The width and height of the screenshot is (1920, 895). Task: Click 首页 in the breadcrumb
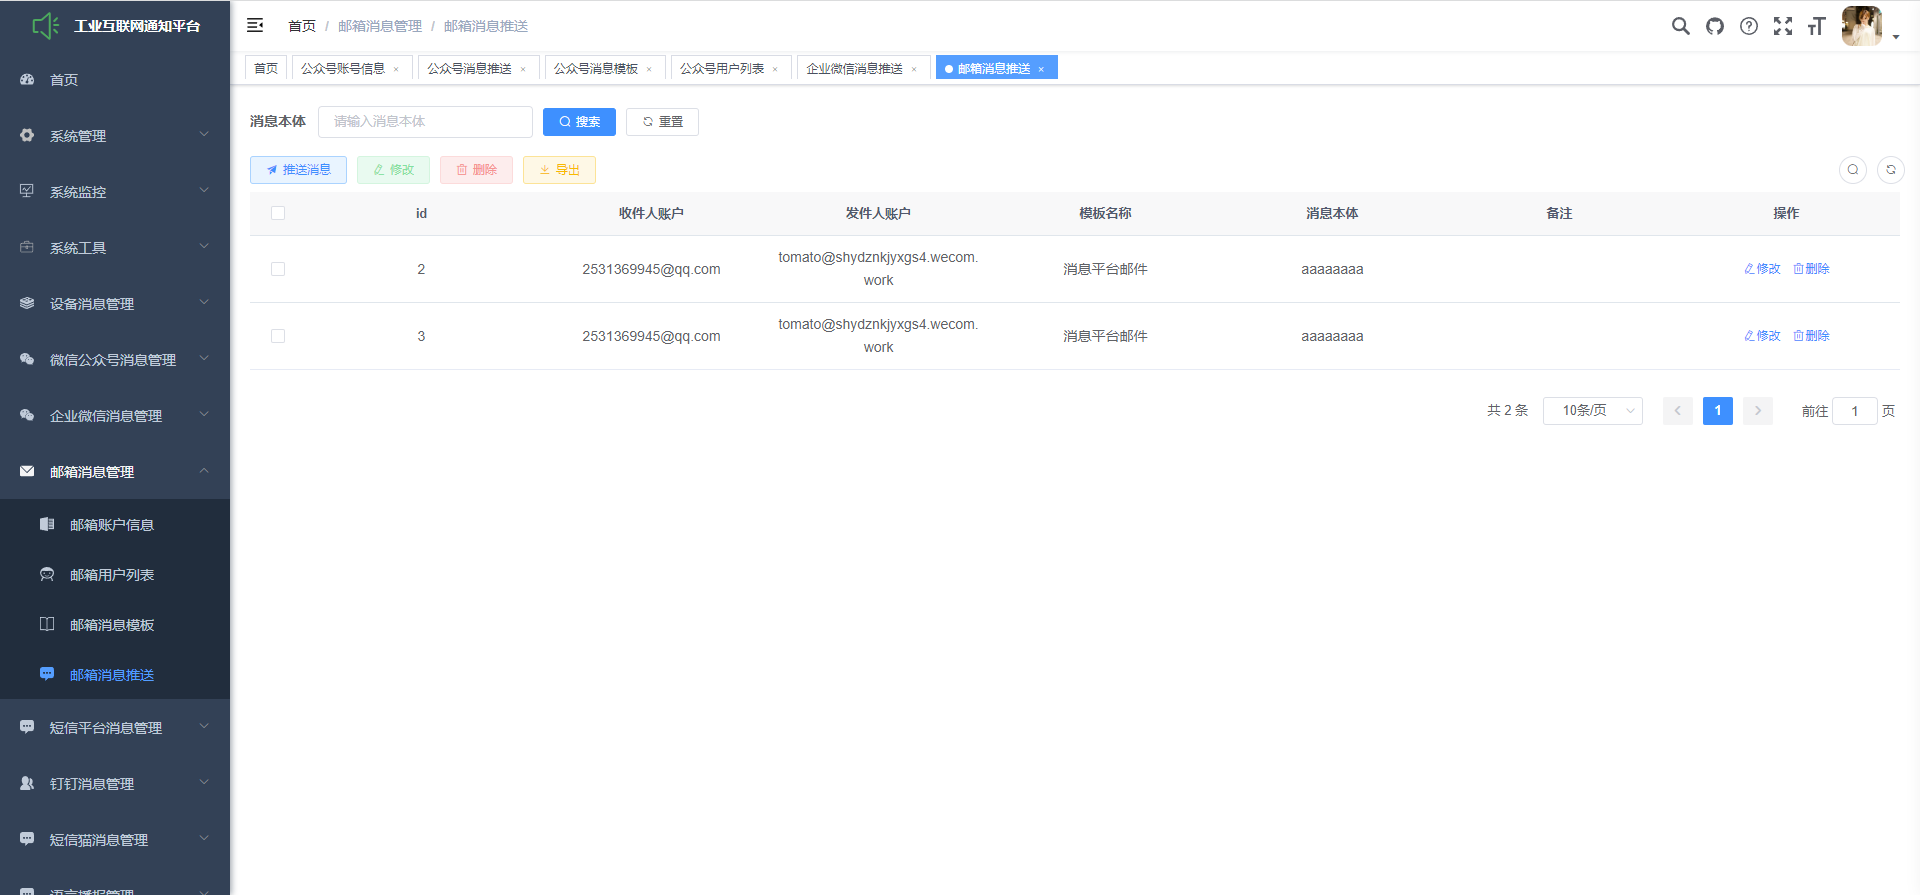tap(302, 26)
